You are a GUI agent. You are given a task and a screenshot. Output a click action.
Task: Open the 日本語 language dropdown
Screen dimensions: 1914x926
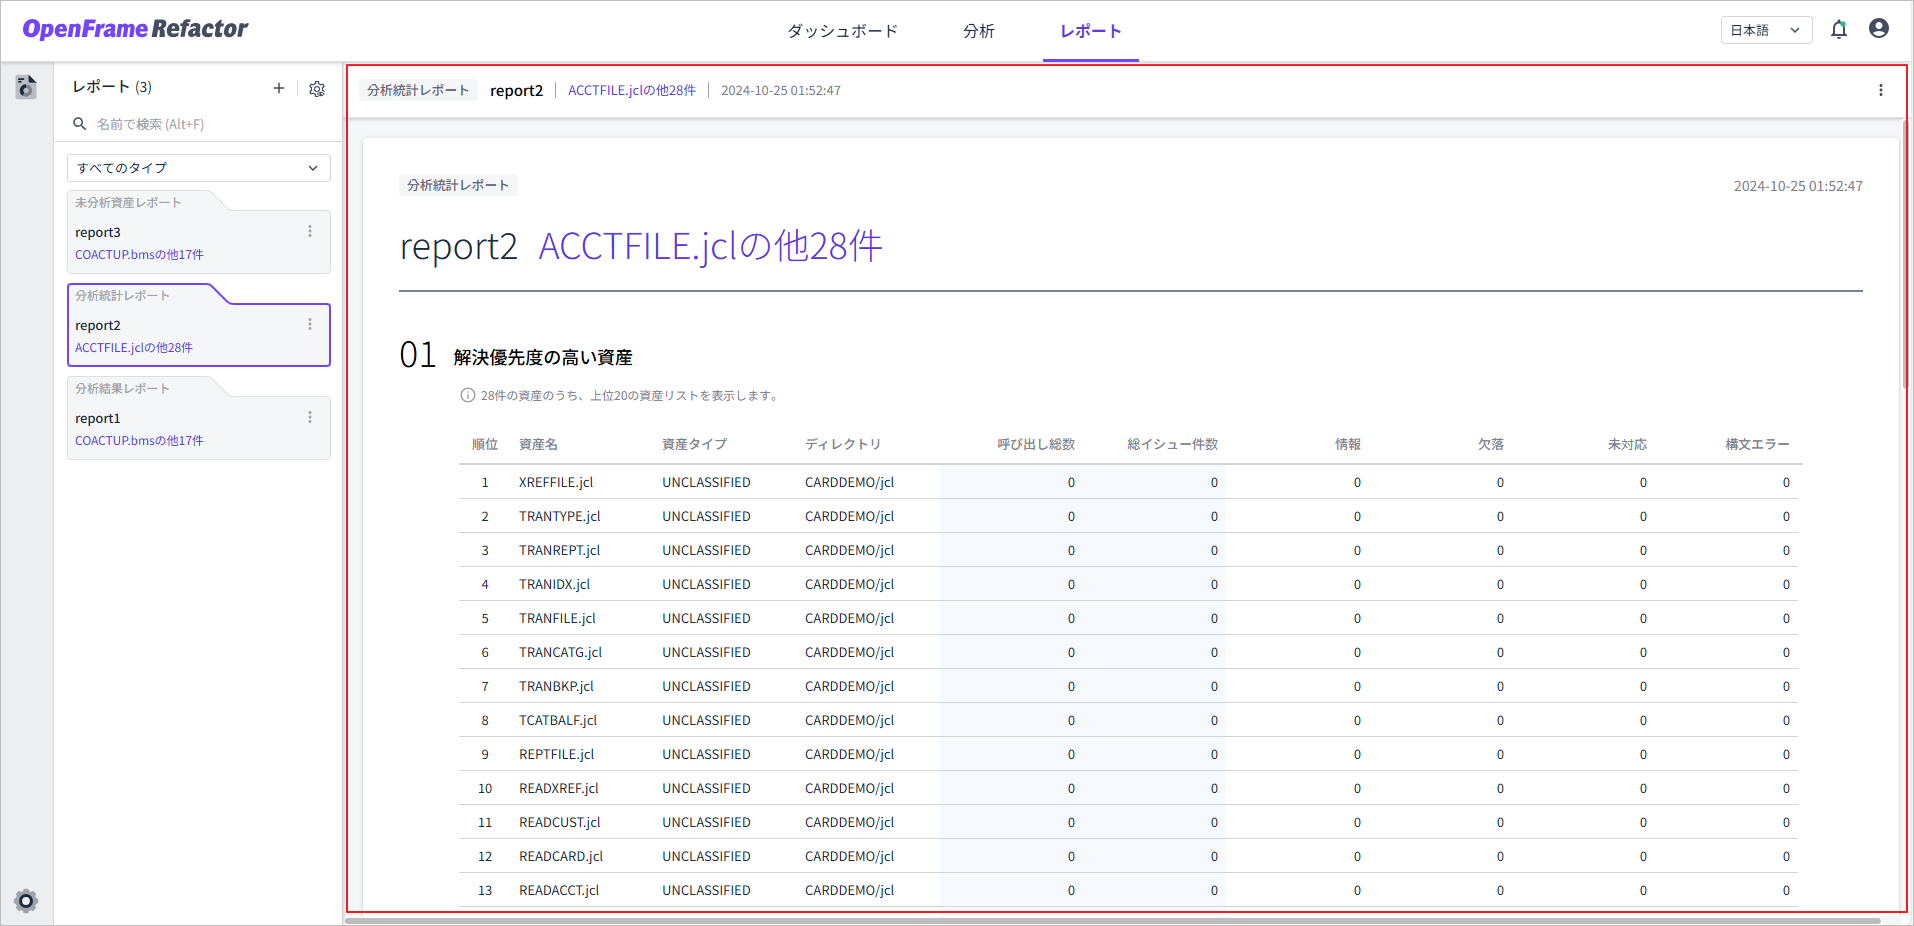pos(1766,30)
